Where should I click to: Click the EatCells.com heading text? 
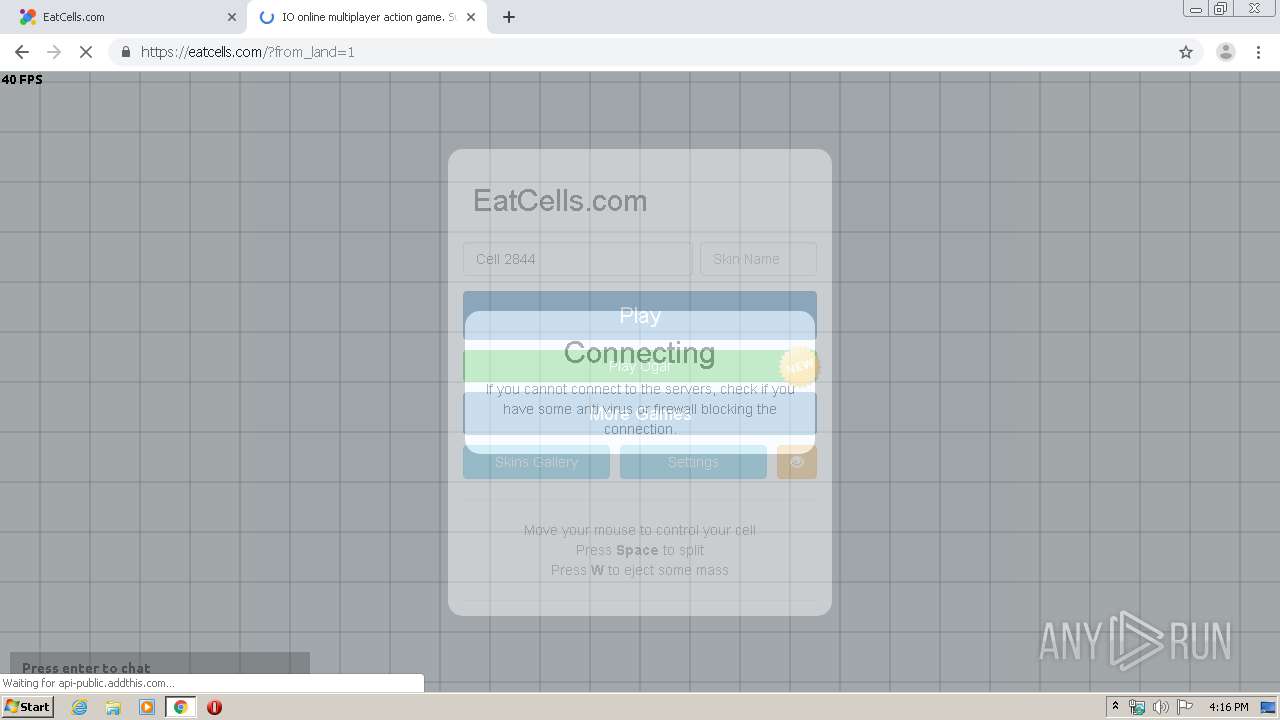560,201
